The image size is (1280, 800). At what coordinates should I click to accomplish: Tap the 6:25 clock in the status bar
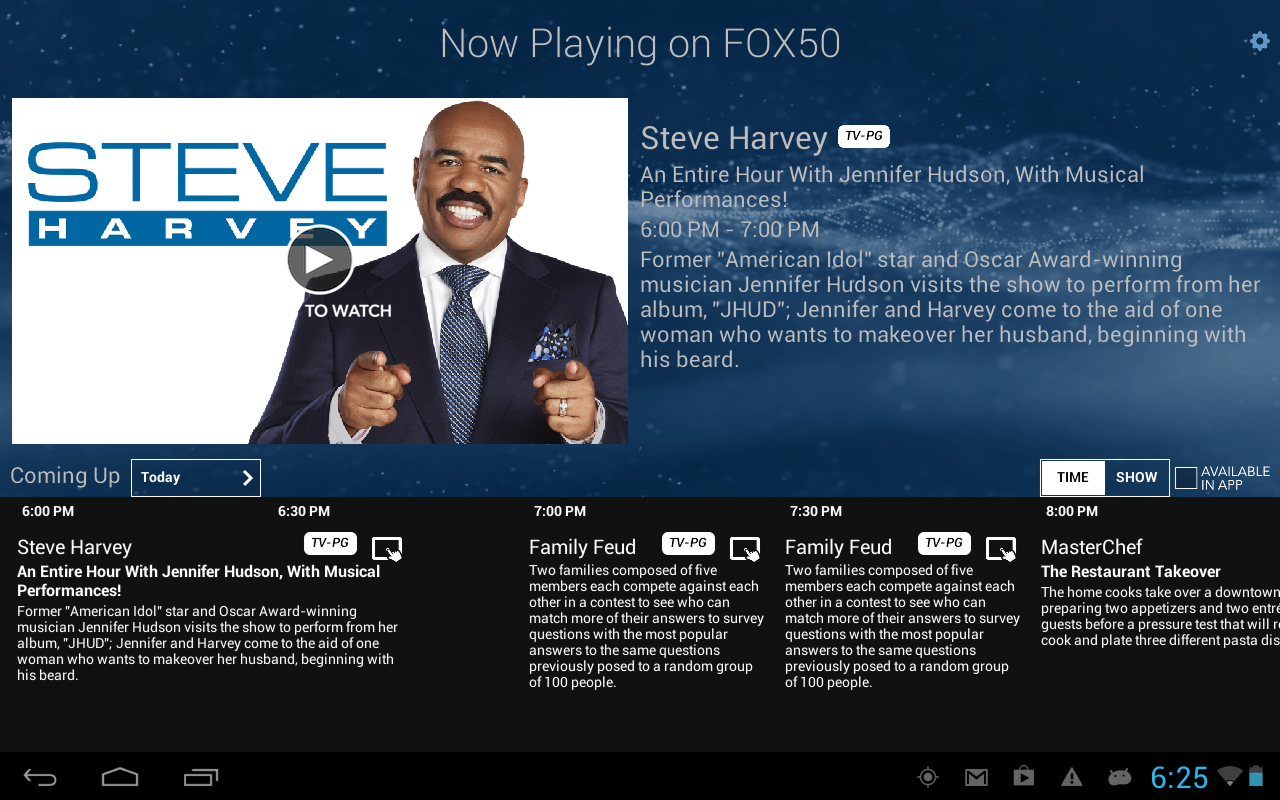[1179, 777]
